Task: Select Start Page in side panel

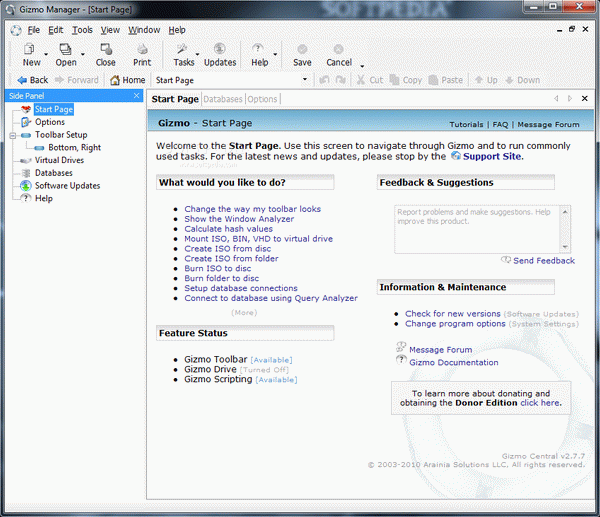Action: point(54,109)
